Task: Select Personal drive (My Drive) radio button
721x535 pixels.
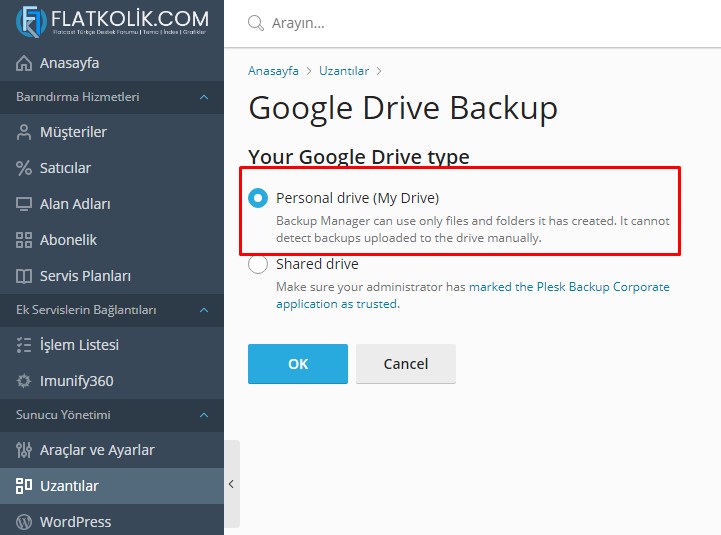Action: 258,198
